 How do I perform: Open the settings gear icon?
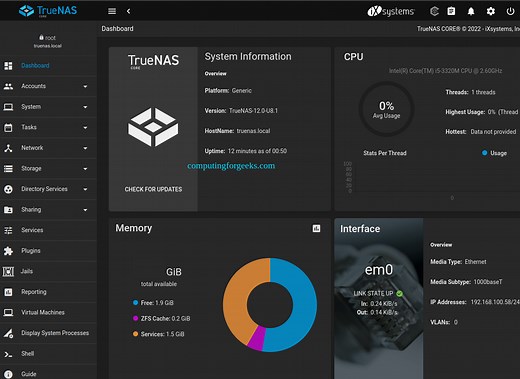pyautogui.click(x=491, y=11)
